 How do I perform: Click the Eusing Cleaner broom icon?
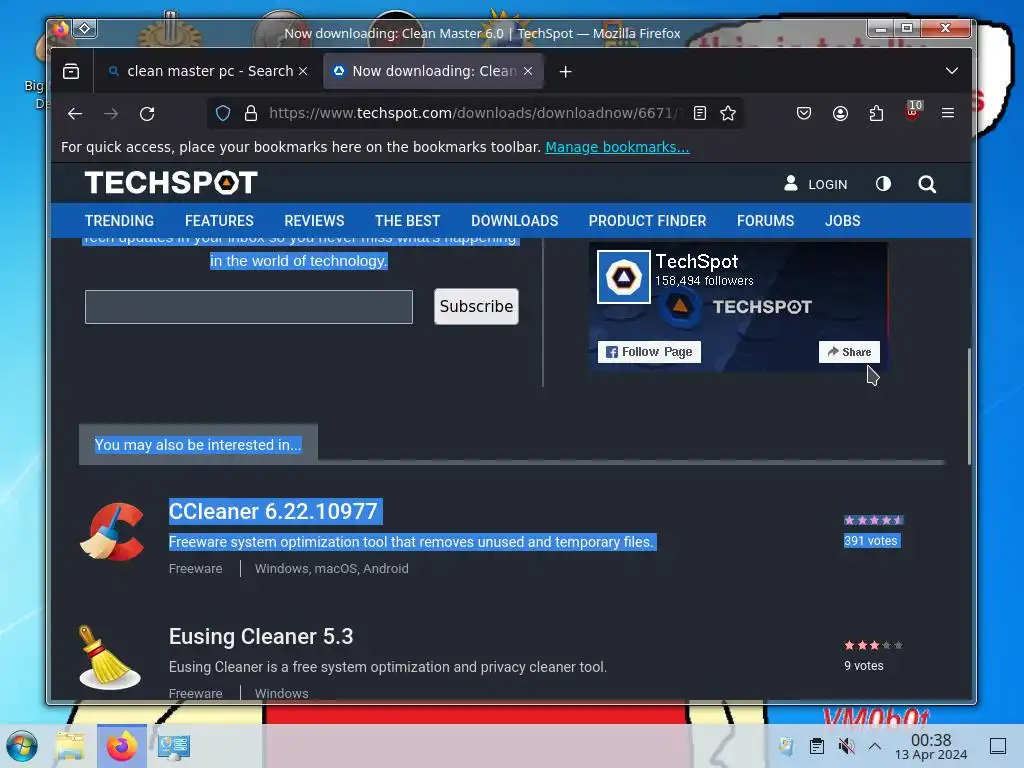click(110, 658)
